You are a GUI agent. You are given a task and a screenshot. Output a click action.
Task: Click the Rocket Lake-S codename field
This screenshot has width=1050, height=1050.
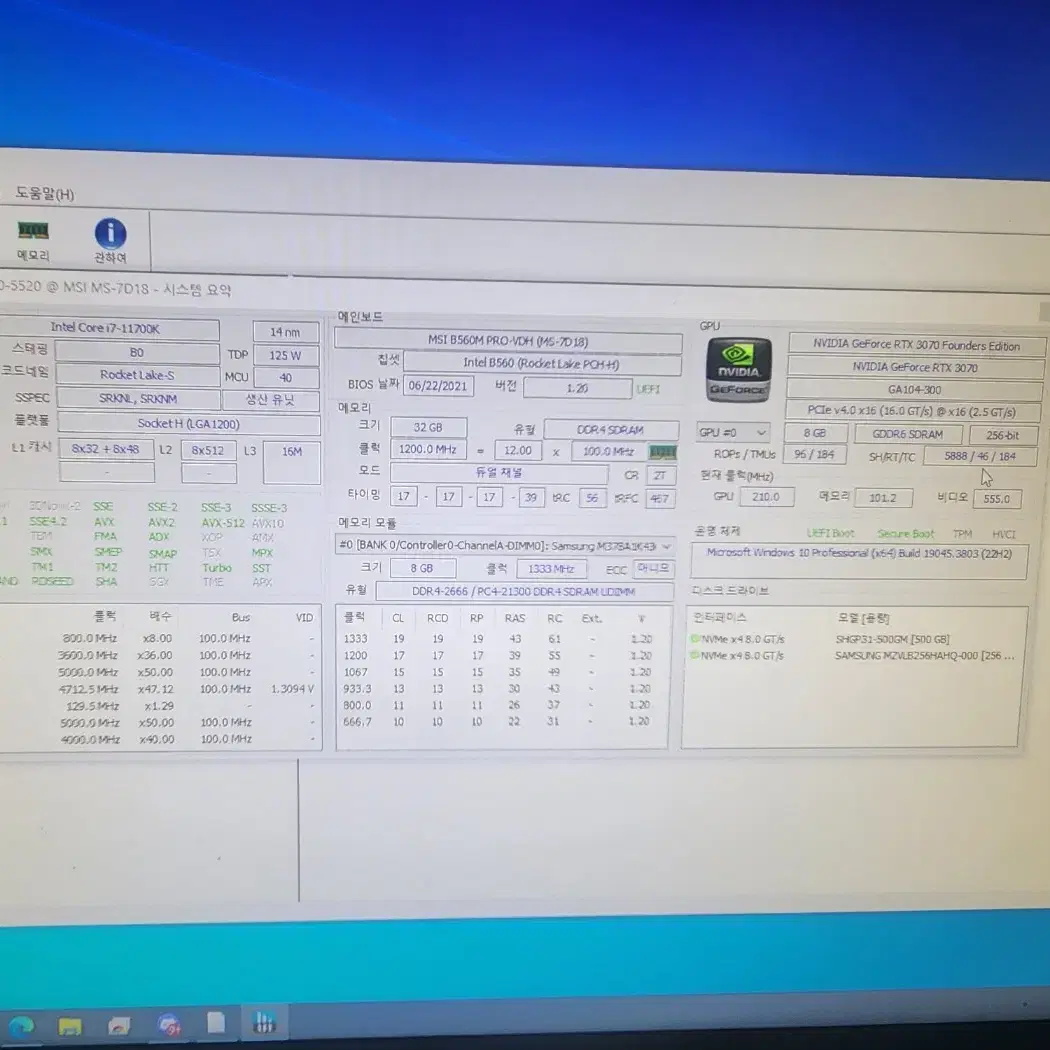pos(137,375)
